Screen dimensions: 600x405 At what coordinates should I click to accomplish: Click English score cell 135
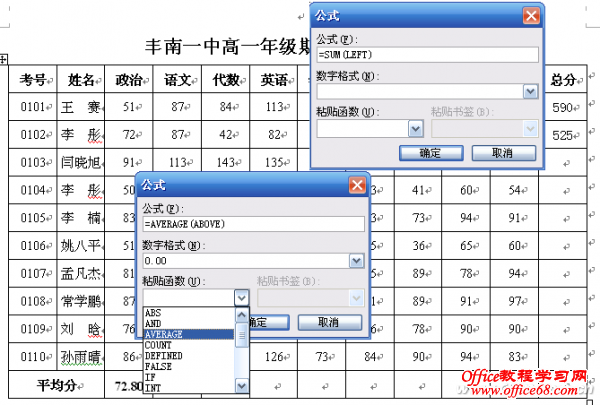[274, 162]
